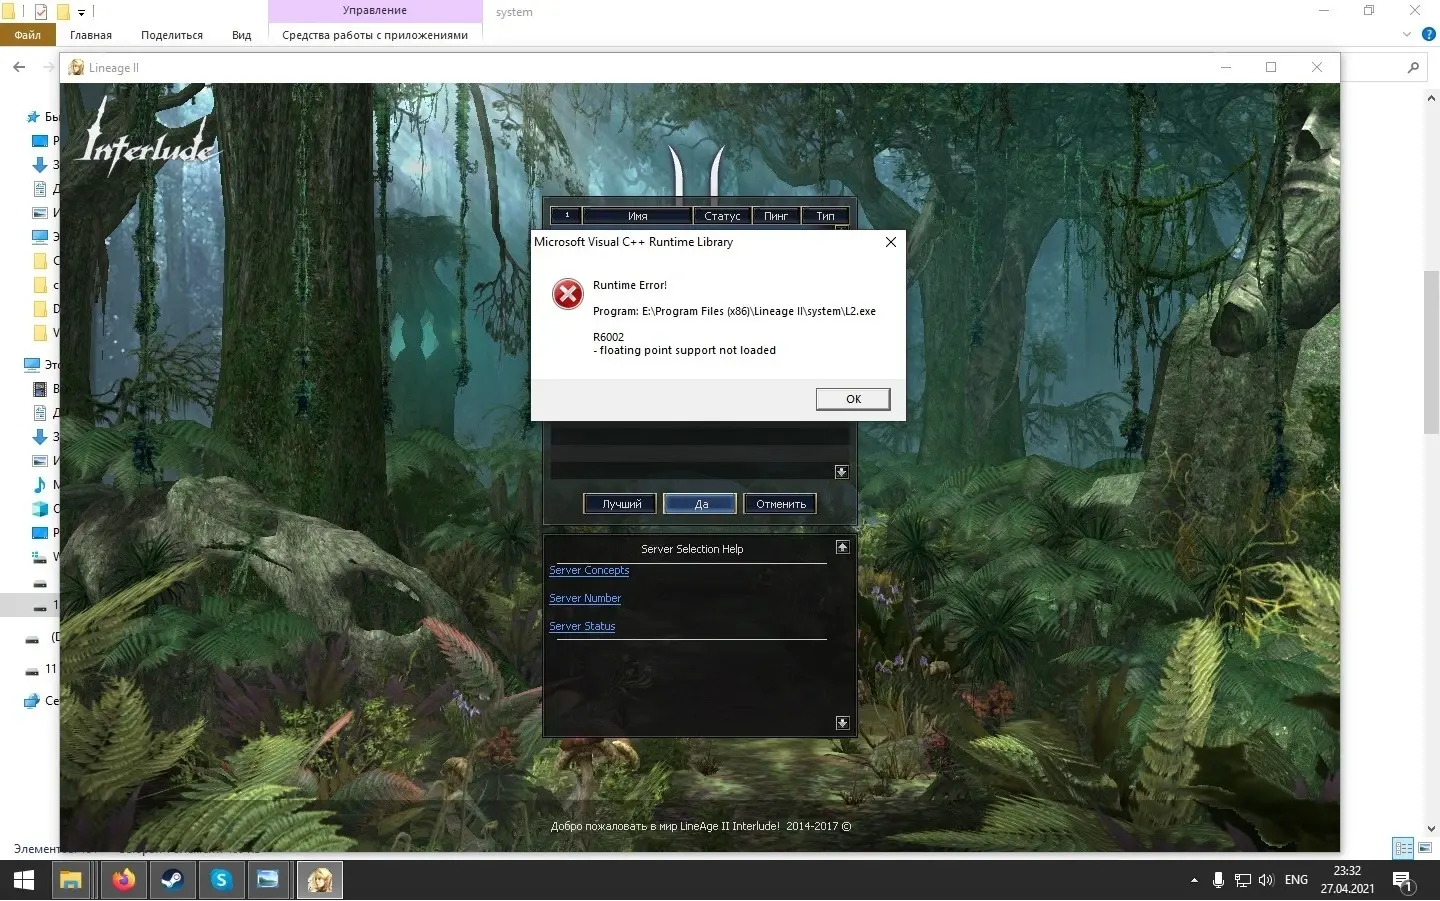Open the Server Status help link
This screenshot has height=901, width=1440.
pyautogui.click(x=582, y=626)
